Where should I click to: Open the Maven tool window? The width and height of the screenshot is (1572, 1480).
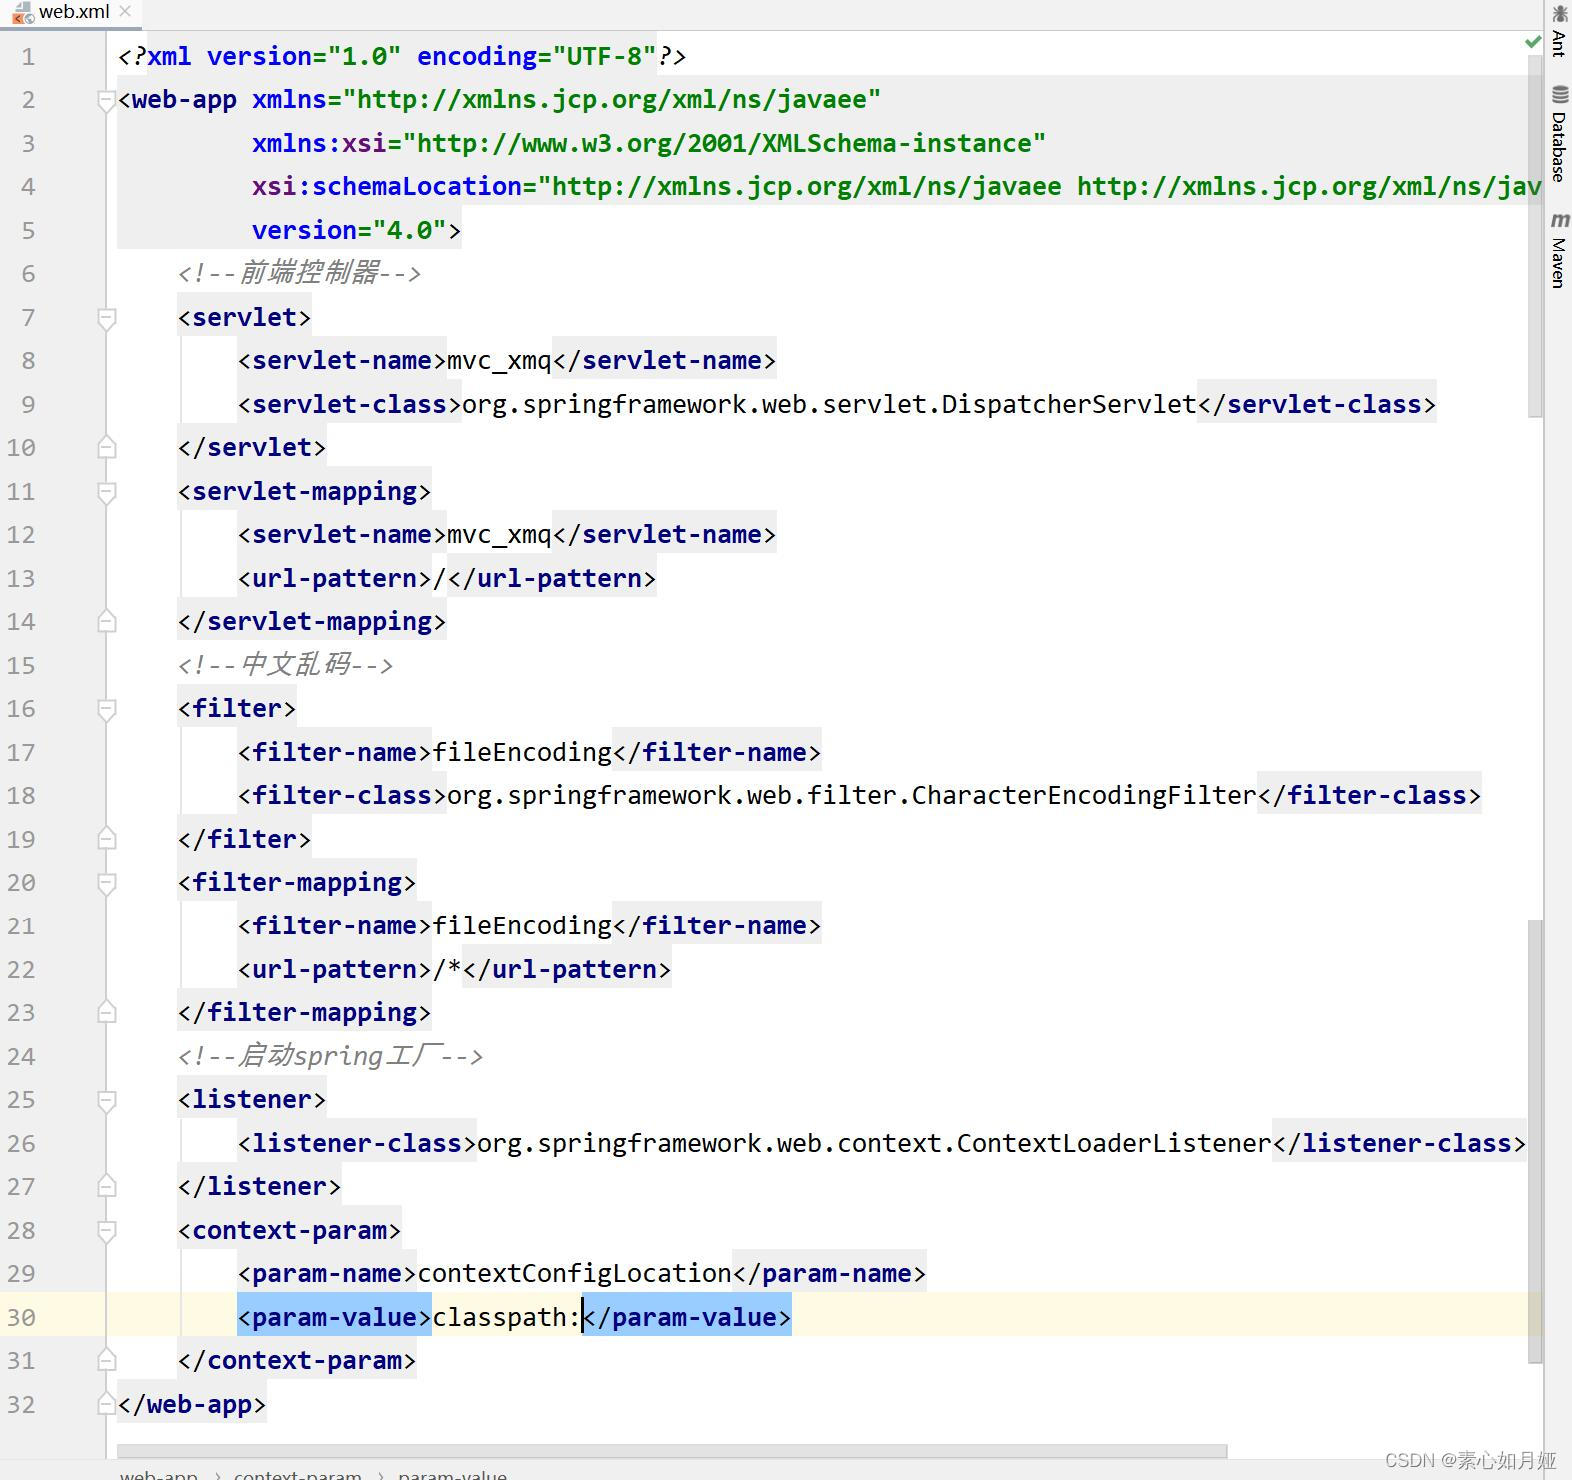(1559, 249)
